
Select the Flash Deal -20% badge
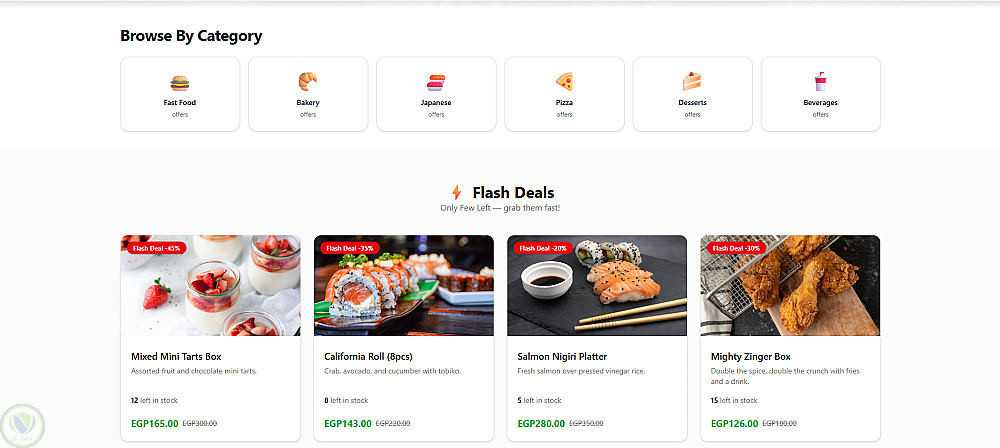543,248
